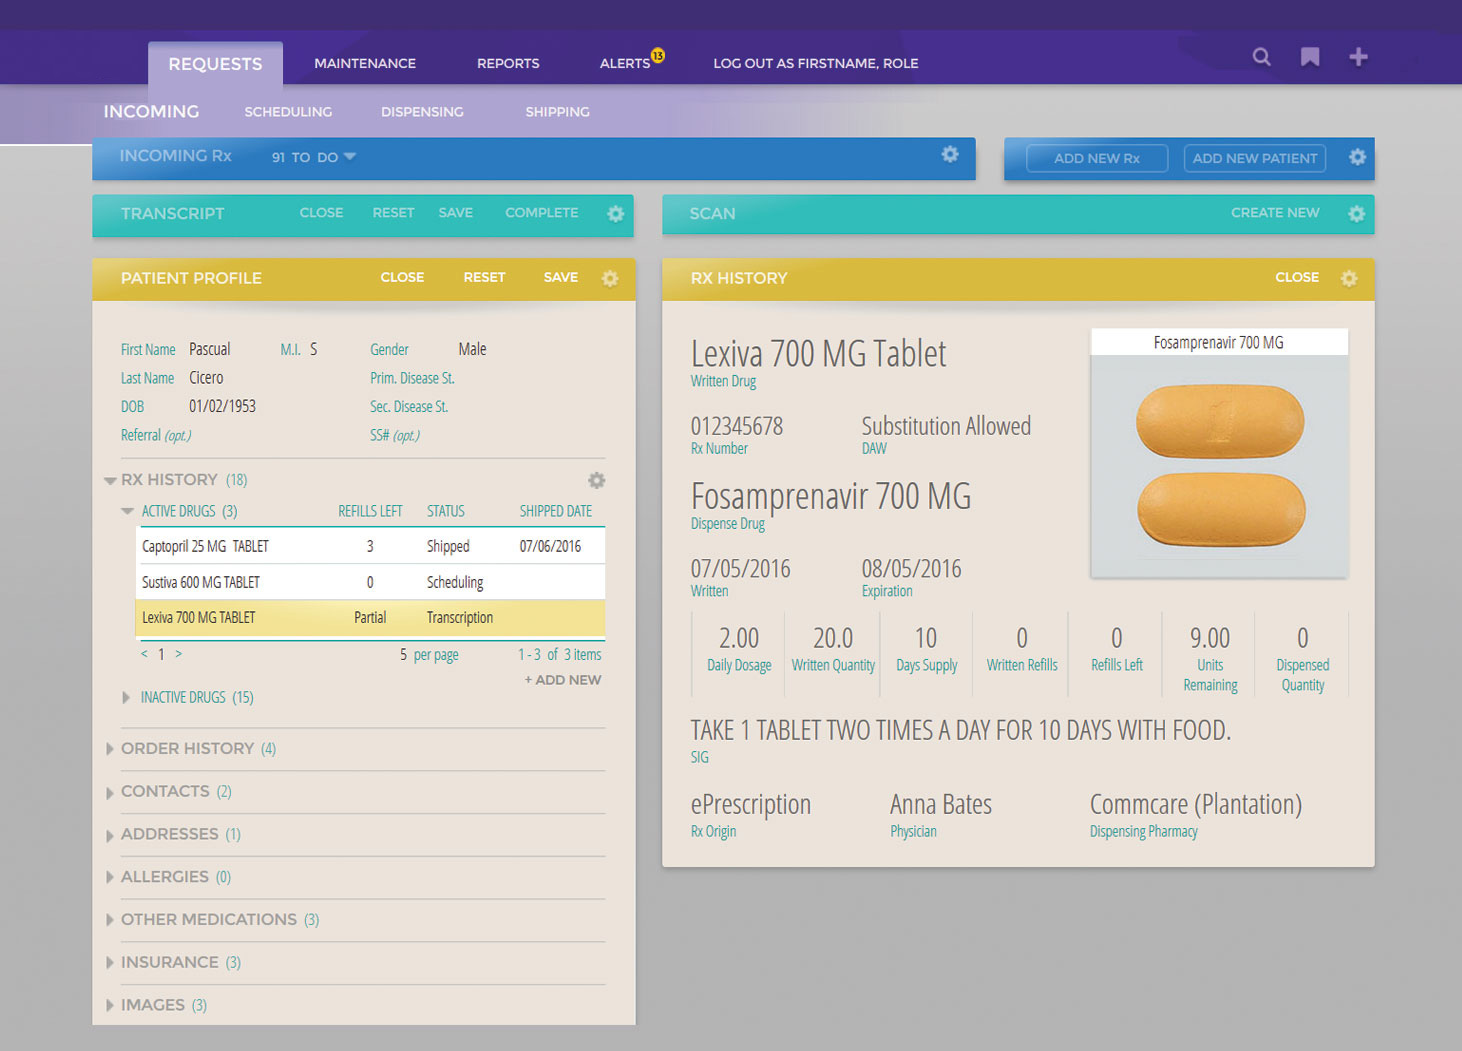This screenshot has height=1051, width=1462.
Task: Switch to the Dispensing subtab
Action: pos(422,112)
